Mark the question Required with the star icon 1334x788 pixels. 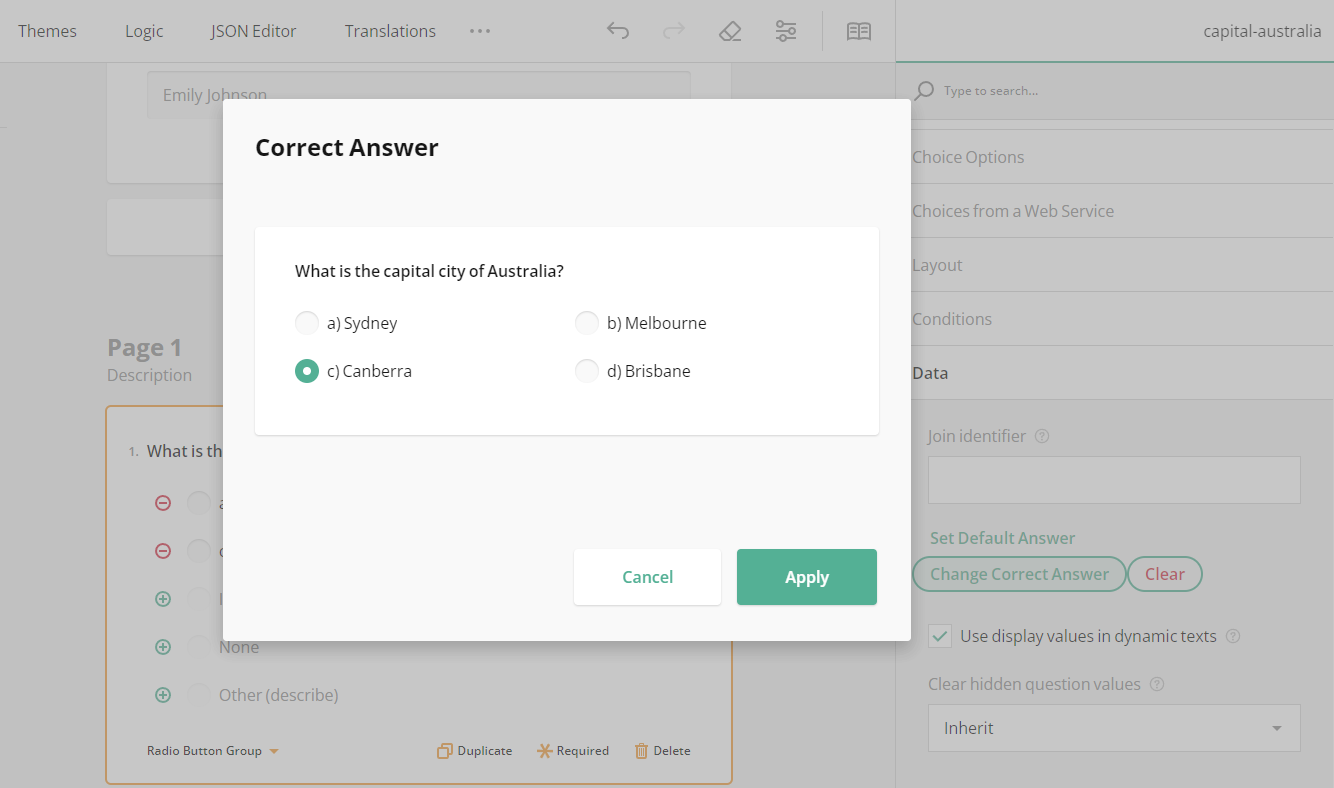click(x=573, y=750)
